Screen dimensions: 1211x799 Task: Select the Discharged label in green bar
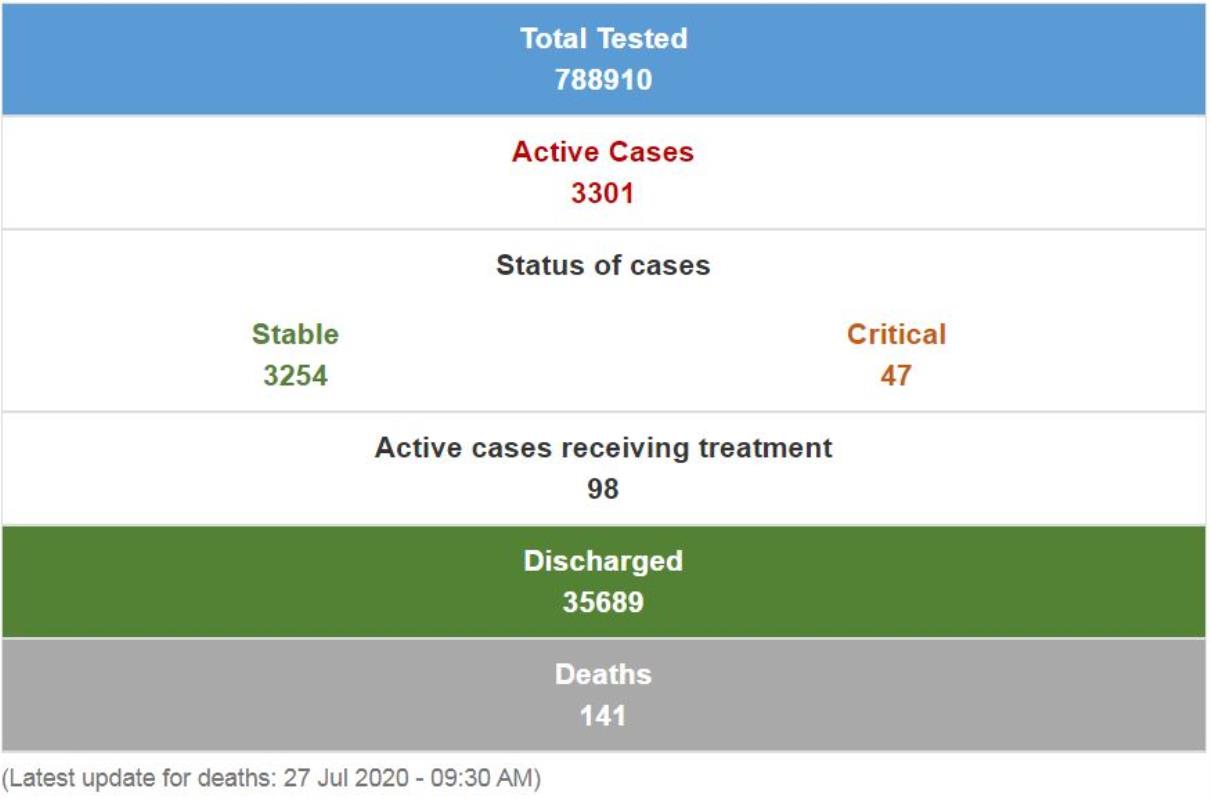pyautogui.click(x=603, y=560)
